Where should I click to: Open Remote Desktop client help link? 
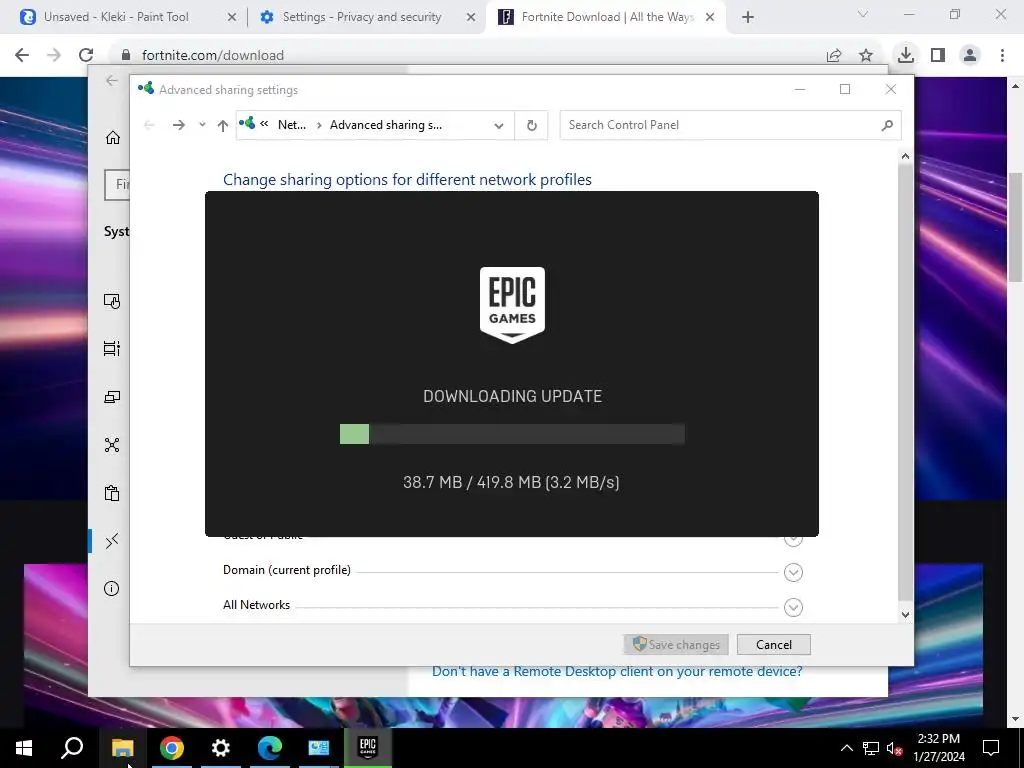point(616,671)
